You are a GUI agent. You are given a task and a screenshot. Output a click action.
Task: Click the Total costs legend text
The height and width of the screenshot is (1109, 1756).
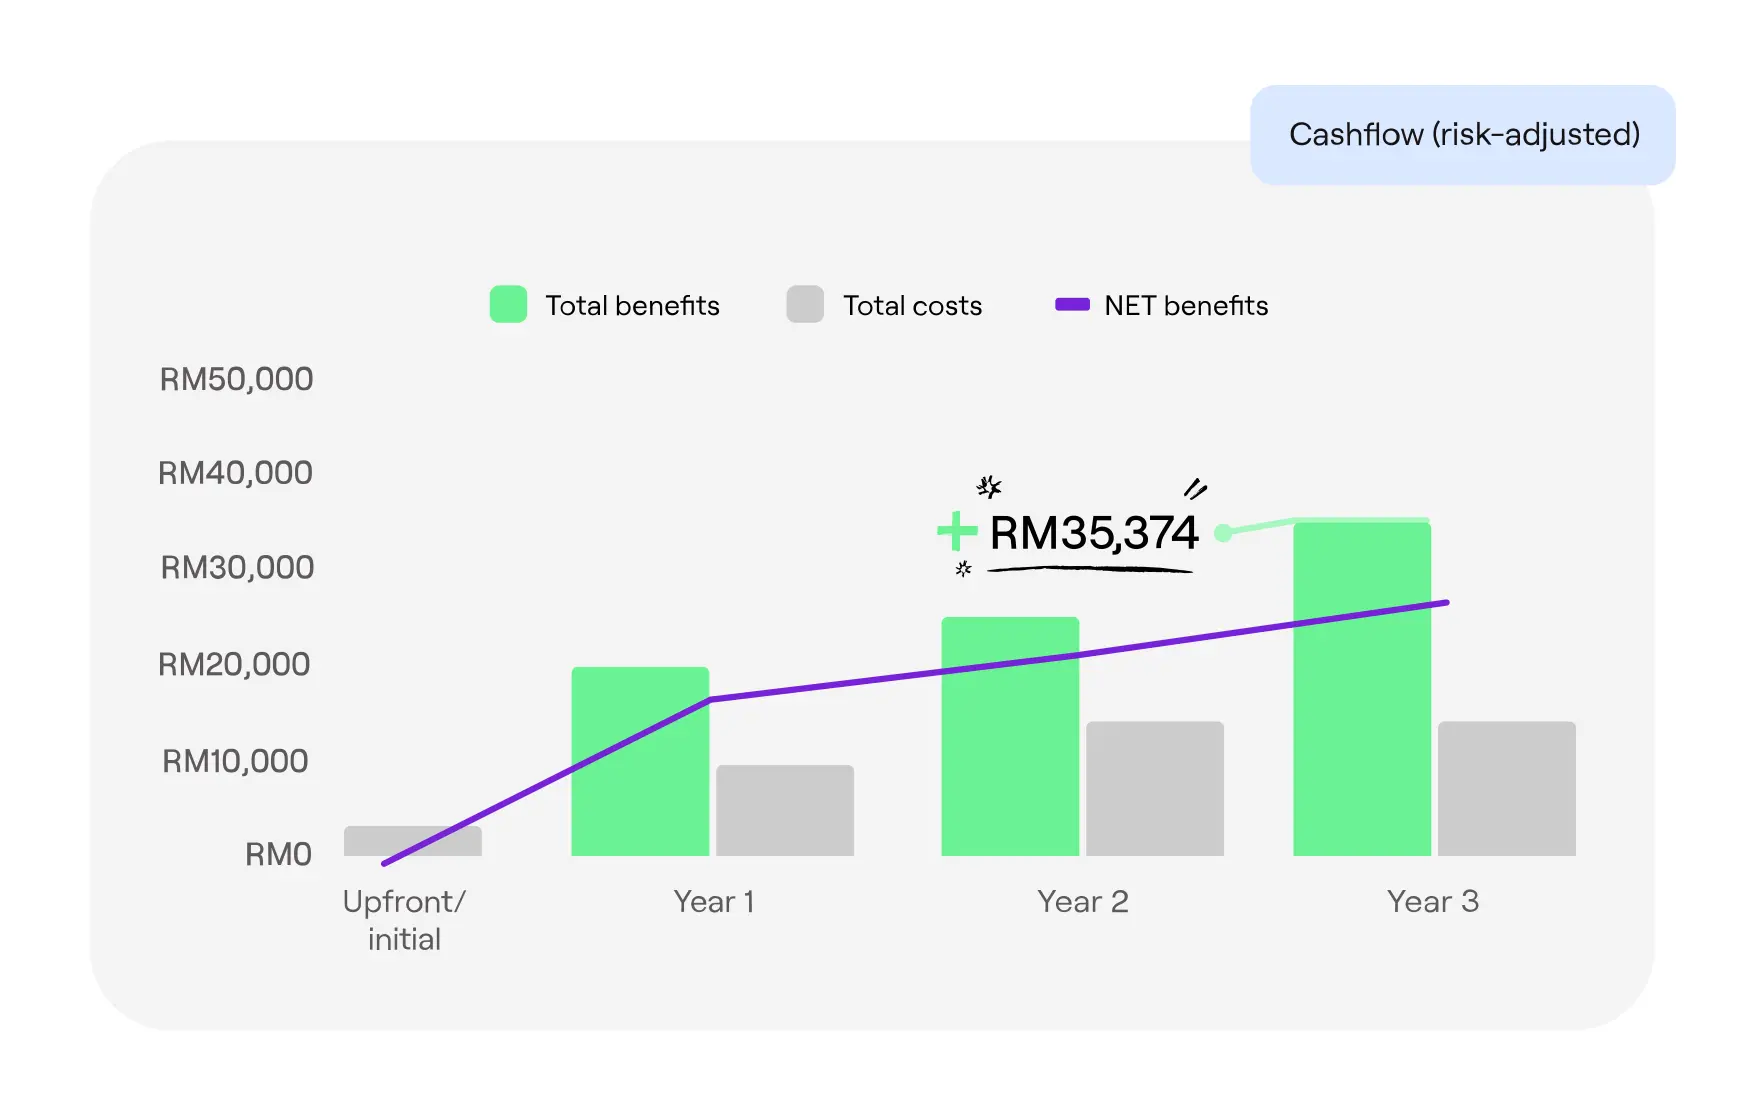[x=912, y=306]
